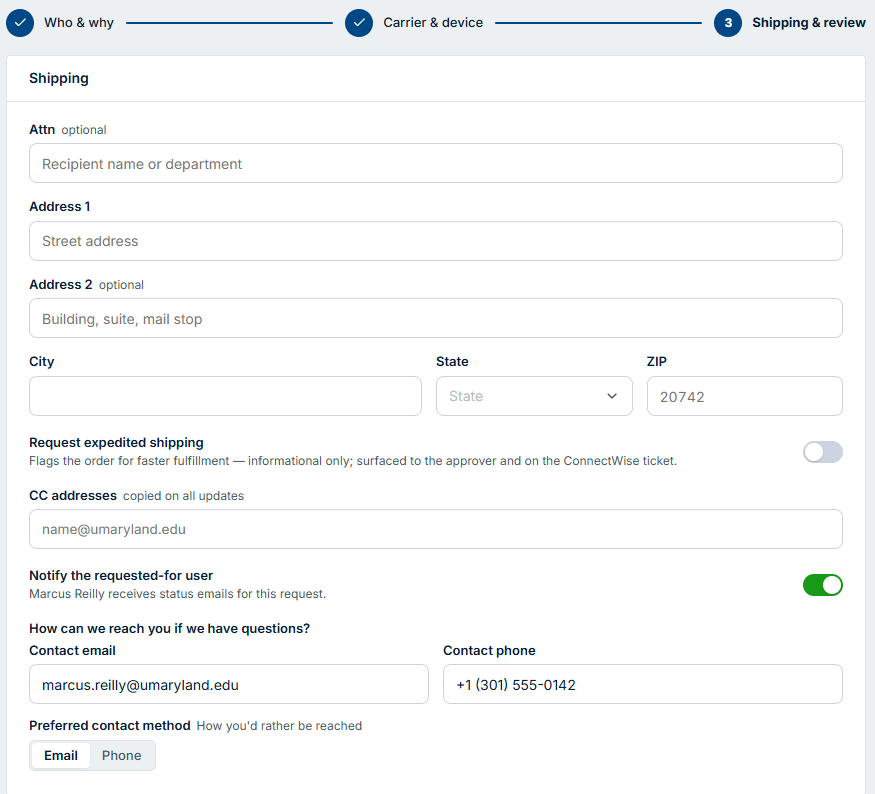Click the Preferred contact method label
Viewport: 875px width, 794px height.
[x=110, y=725]
